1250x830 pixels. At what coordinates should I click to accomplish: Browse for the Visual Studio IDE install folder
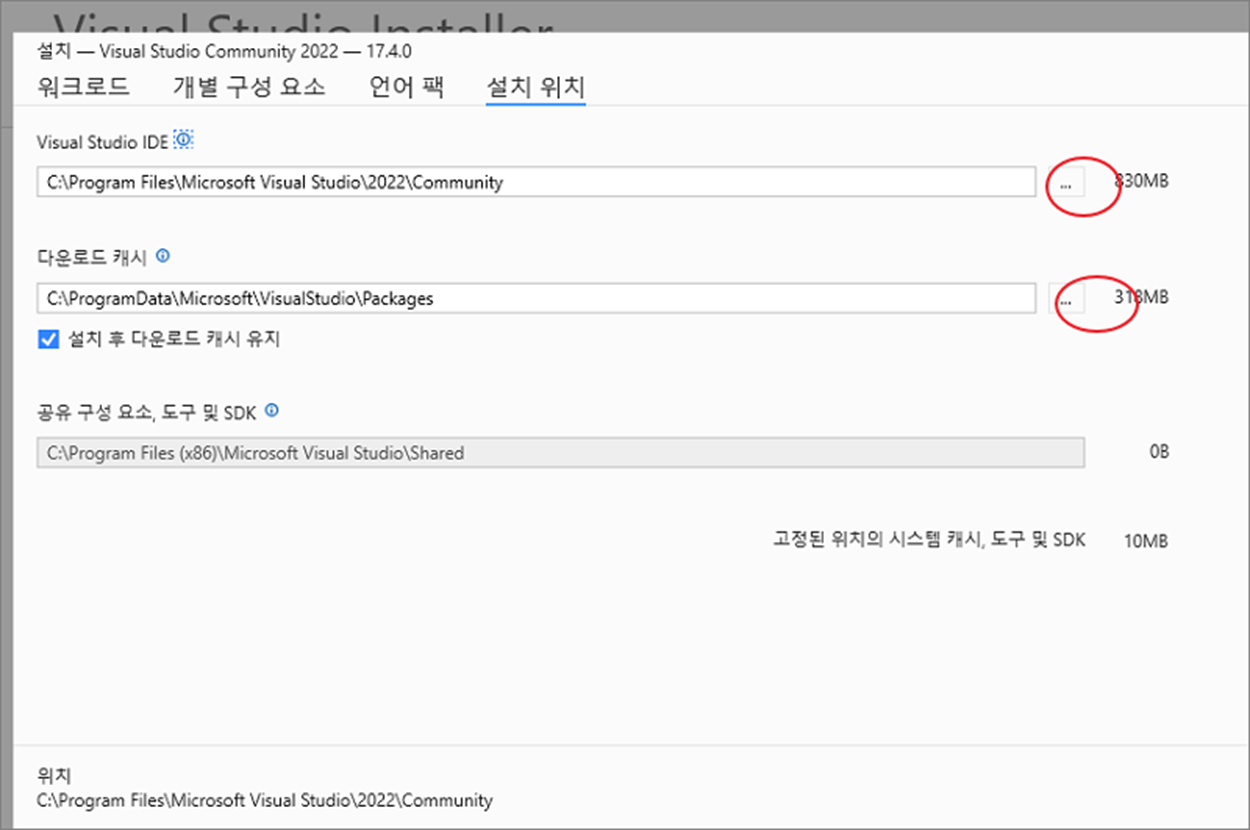coord(1066,182)
